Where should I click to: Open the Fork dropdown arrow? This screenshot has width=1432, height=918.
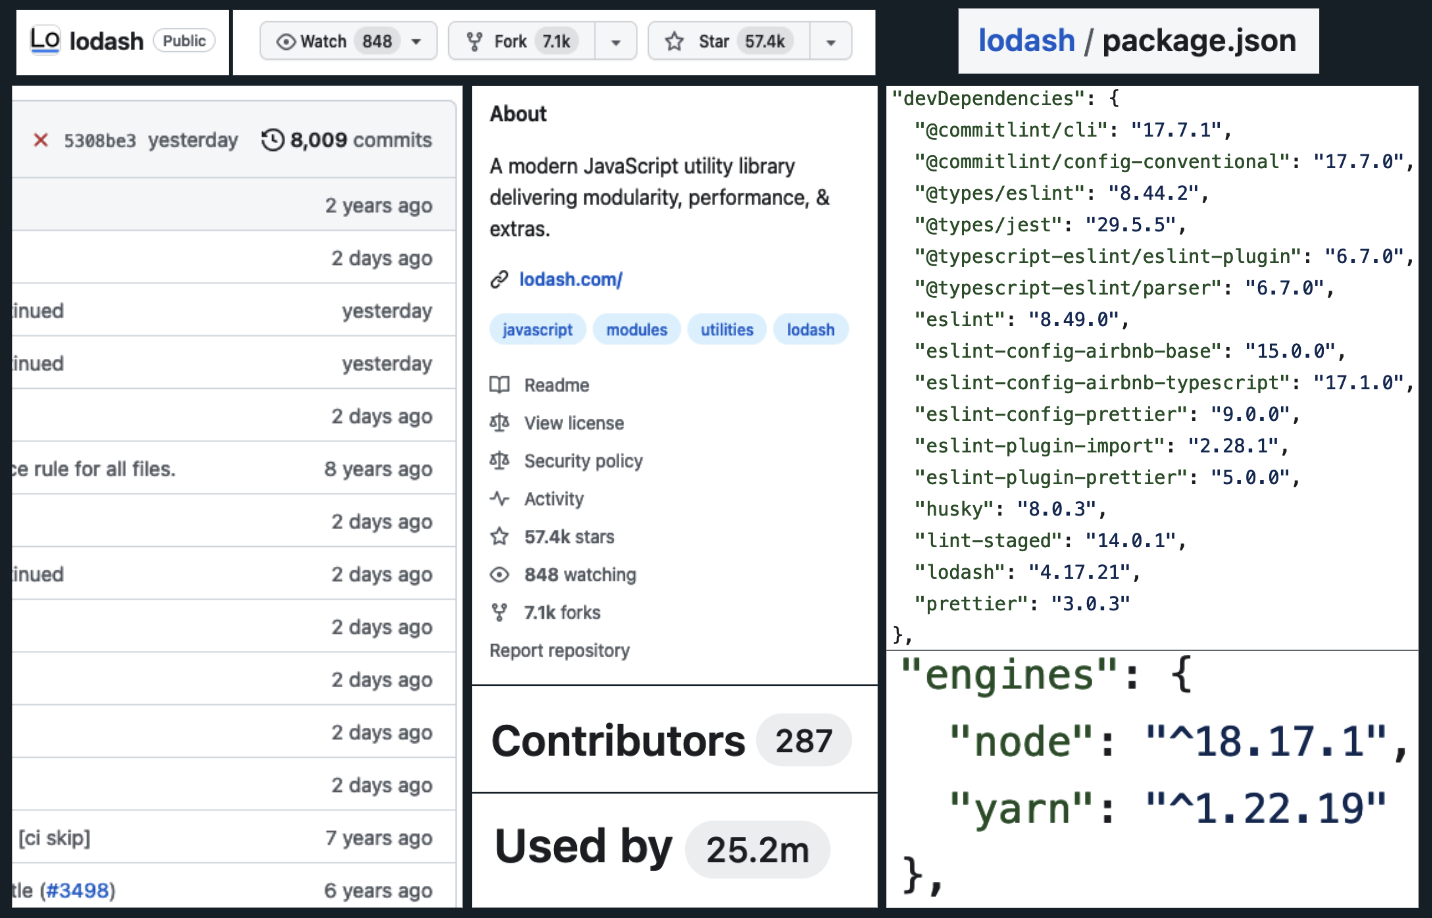(616, 42)
